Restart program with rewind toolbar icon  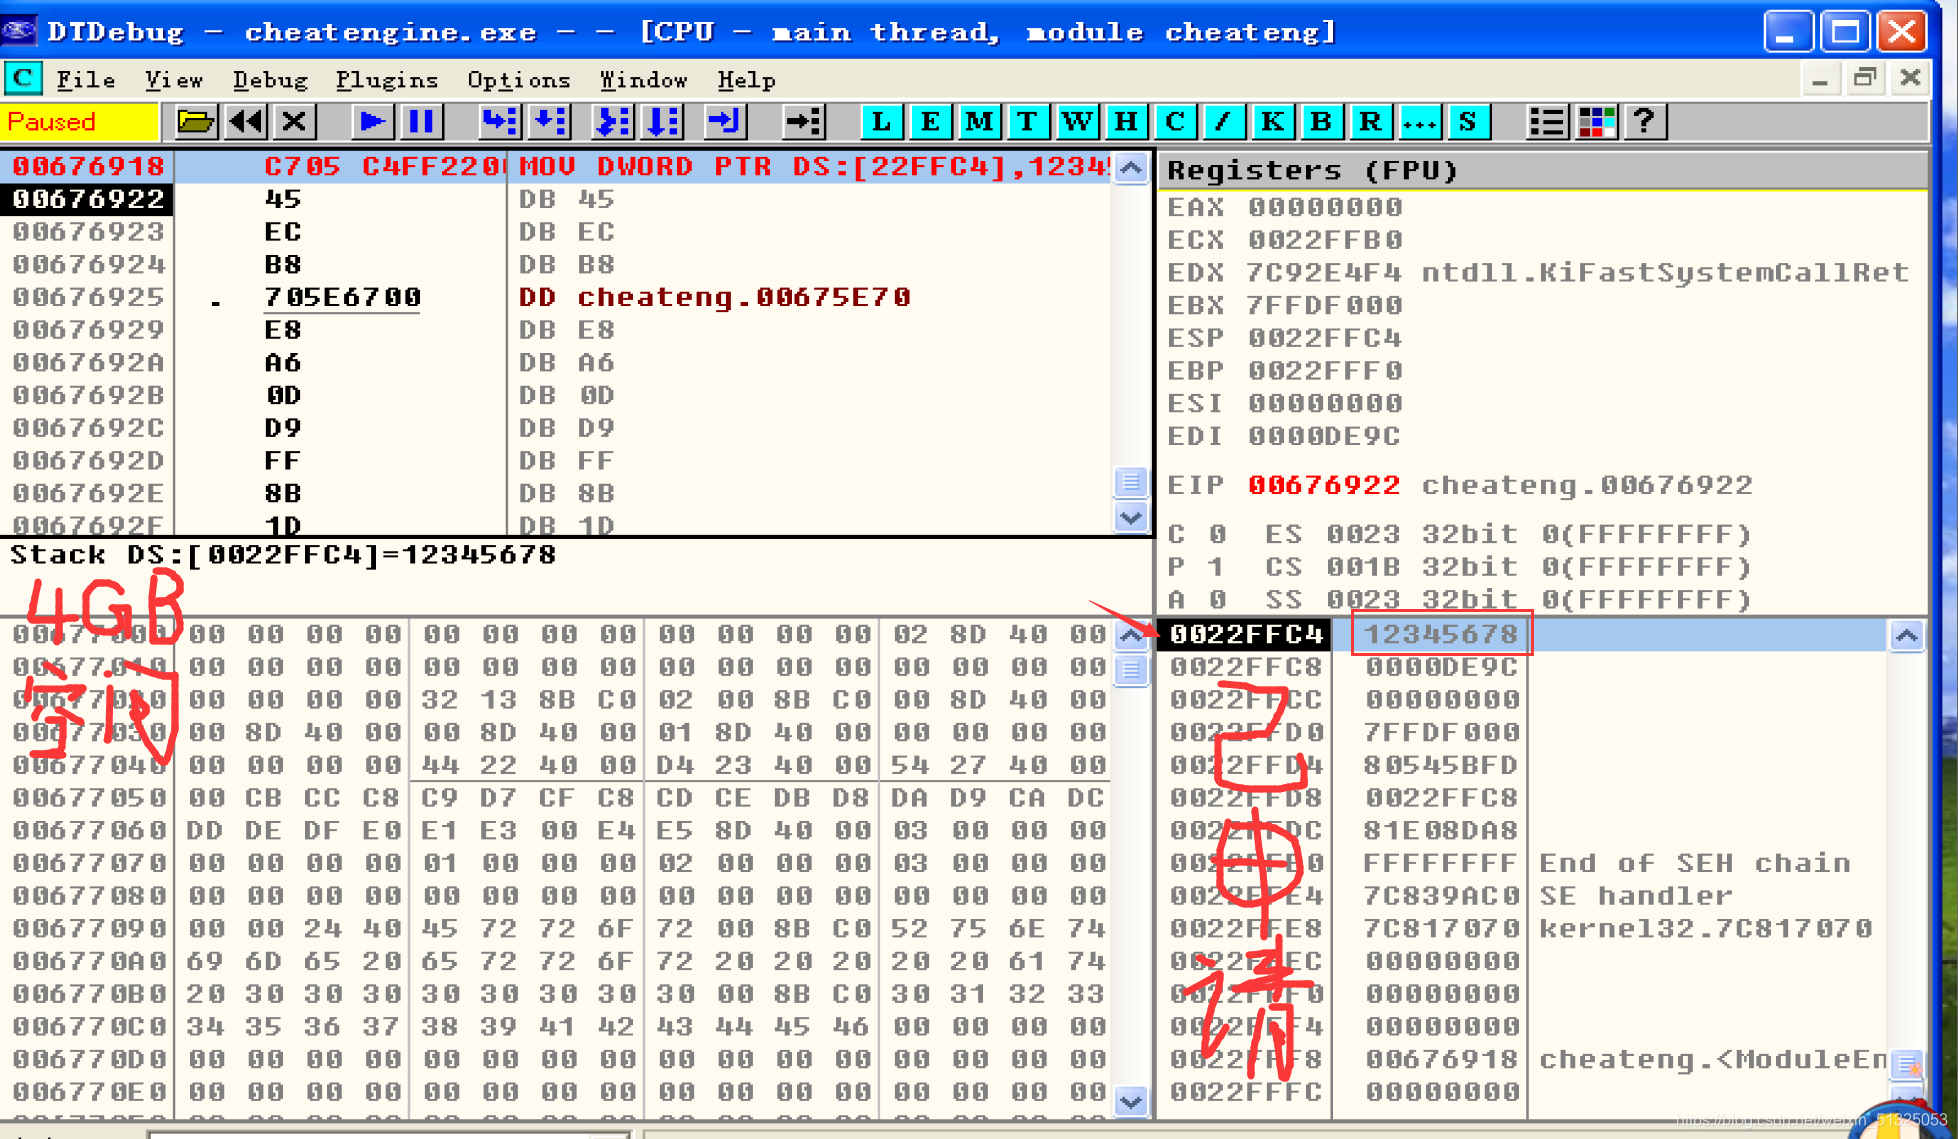click(x=246, y=122)
